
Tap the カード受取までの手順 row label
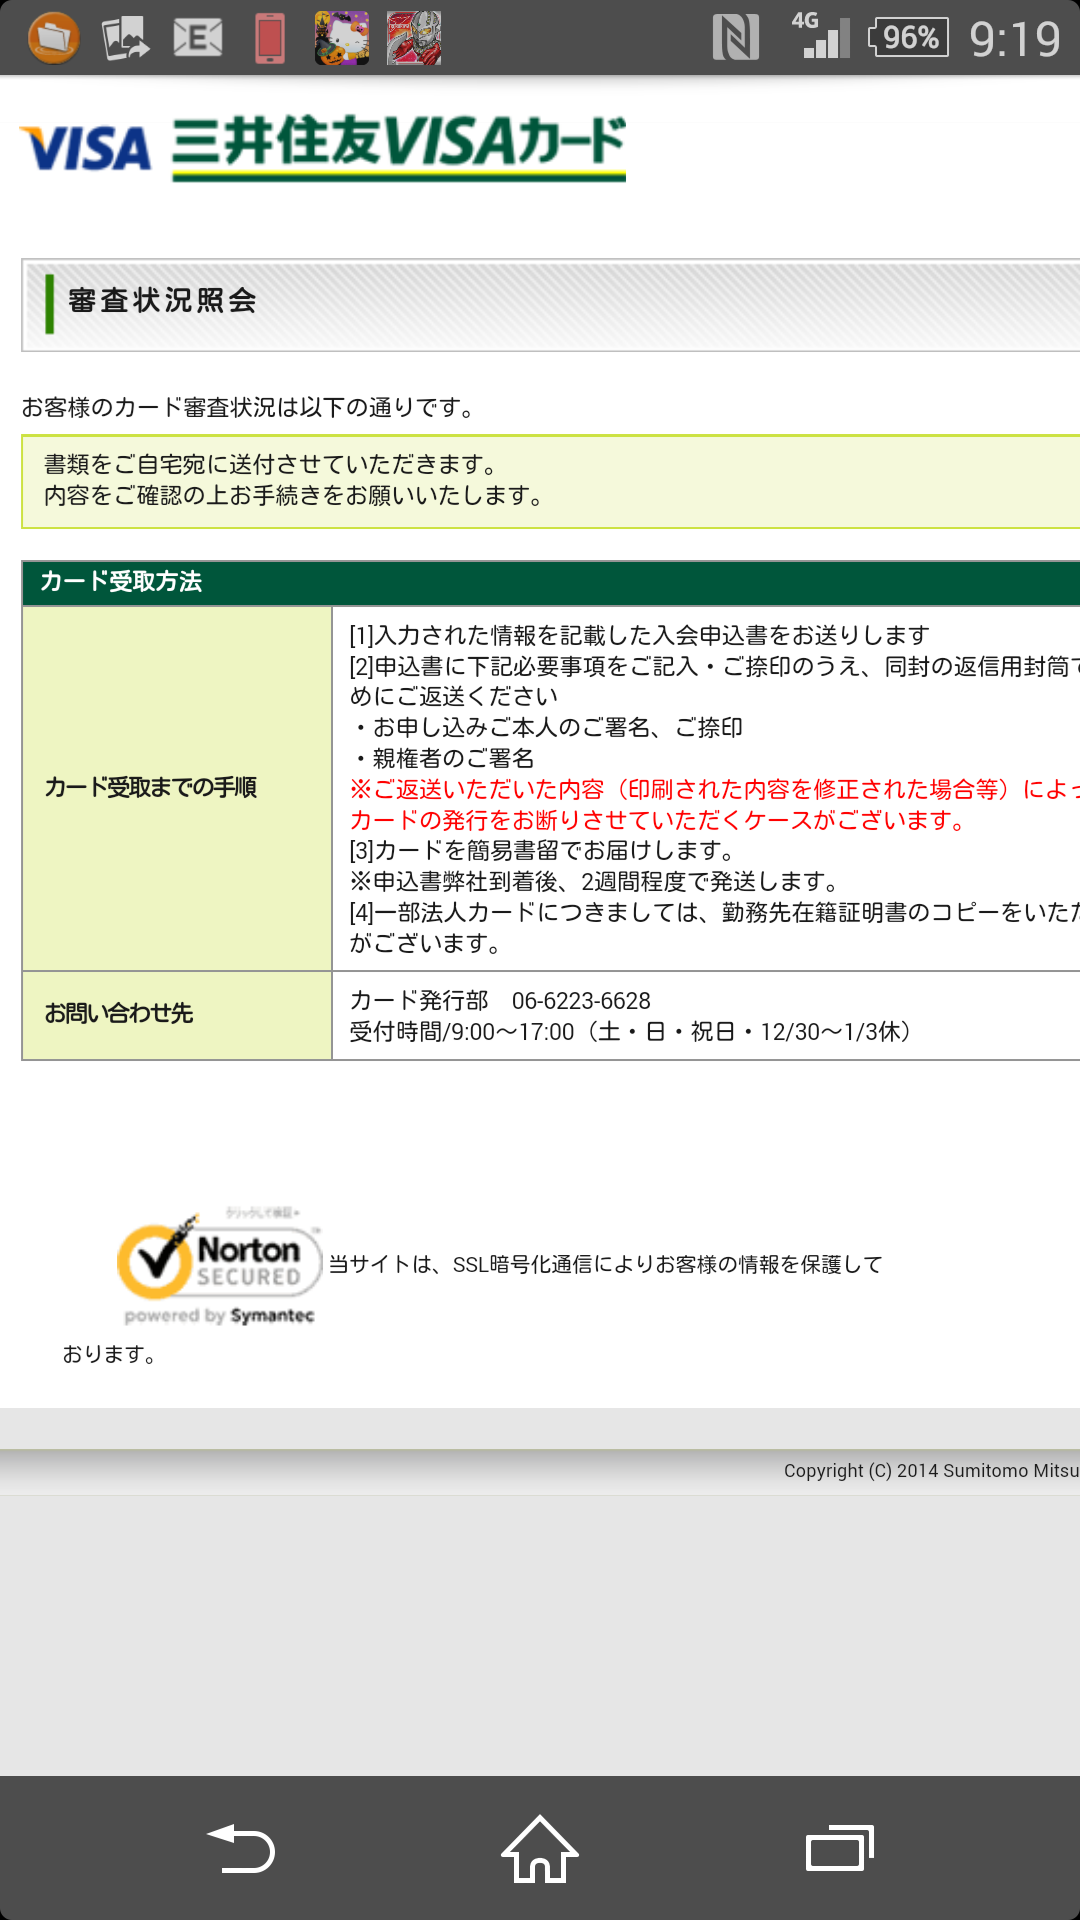[151, 788]
